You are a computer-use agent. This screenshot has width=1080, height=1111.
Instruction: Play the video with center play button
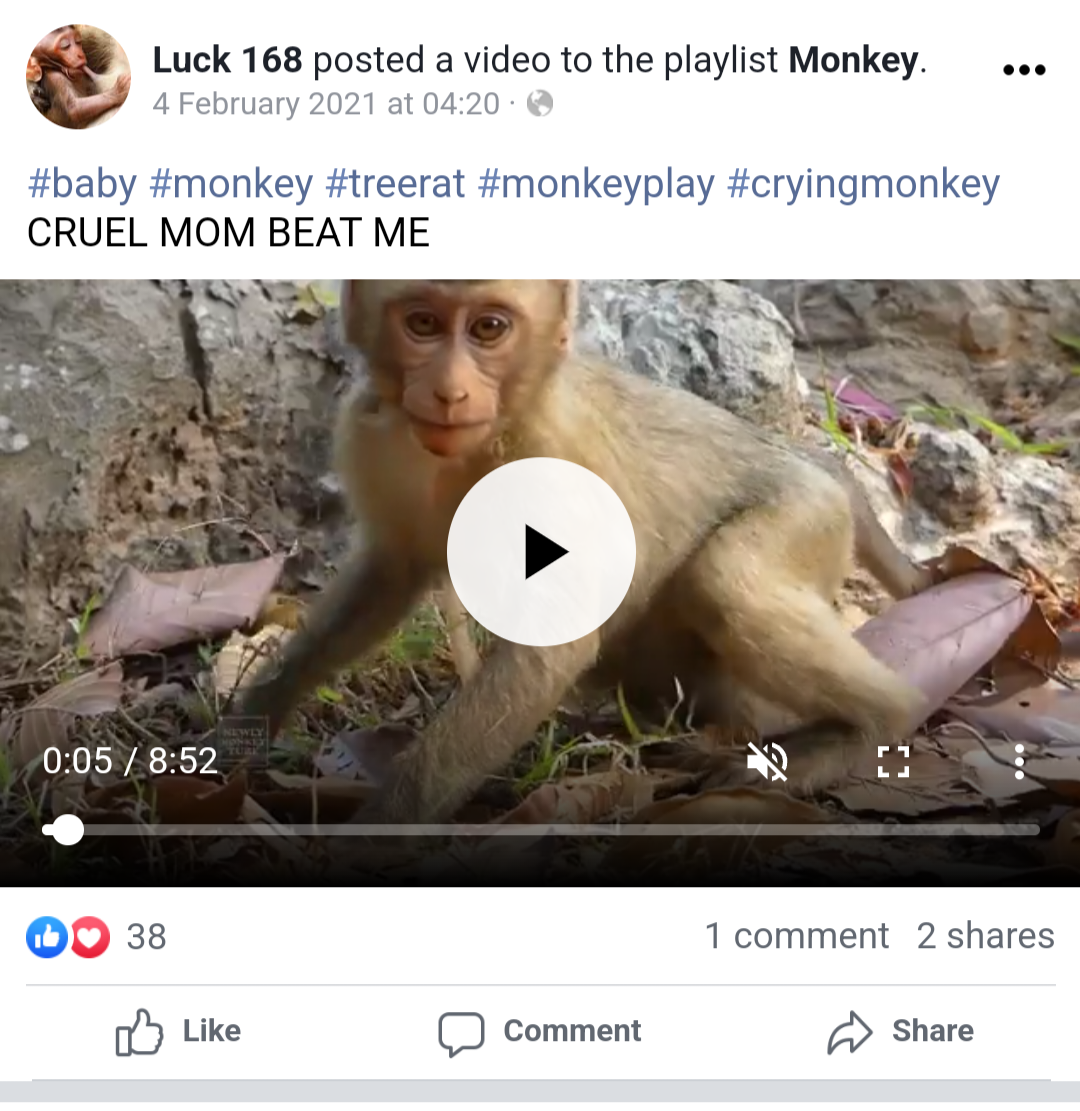[541, 551]
